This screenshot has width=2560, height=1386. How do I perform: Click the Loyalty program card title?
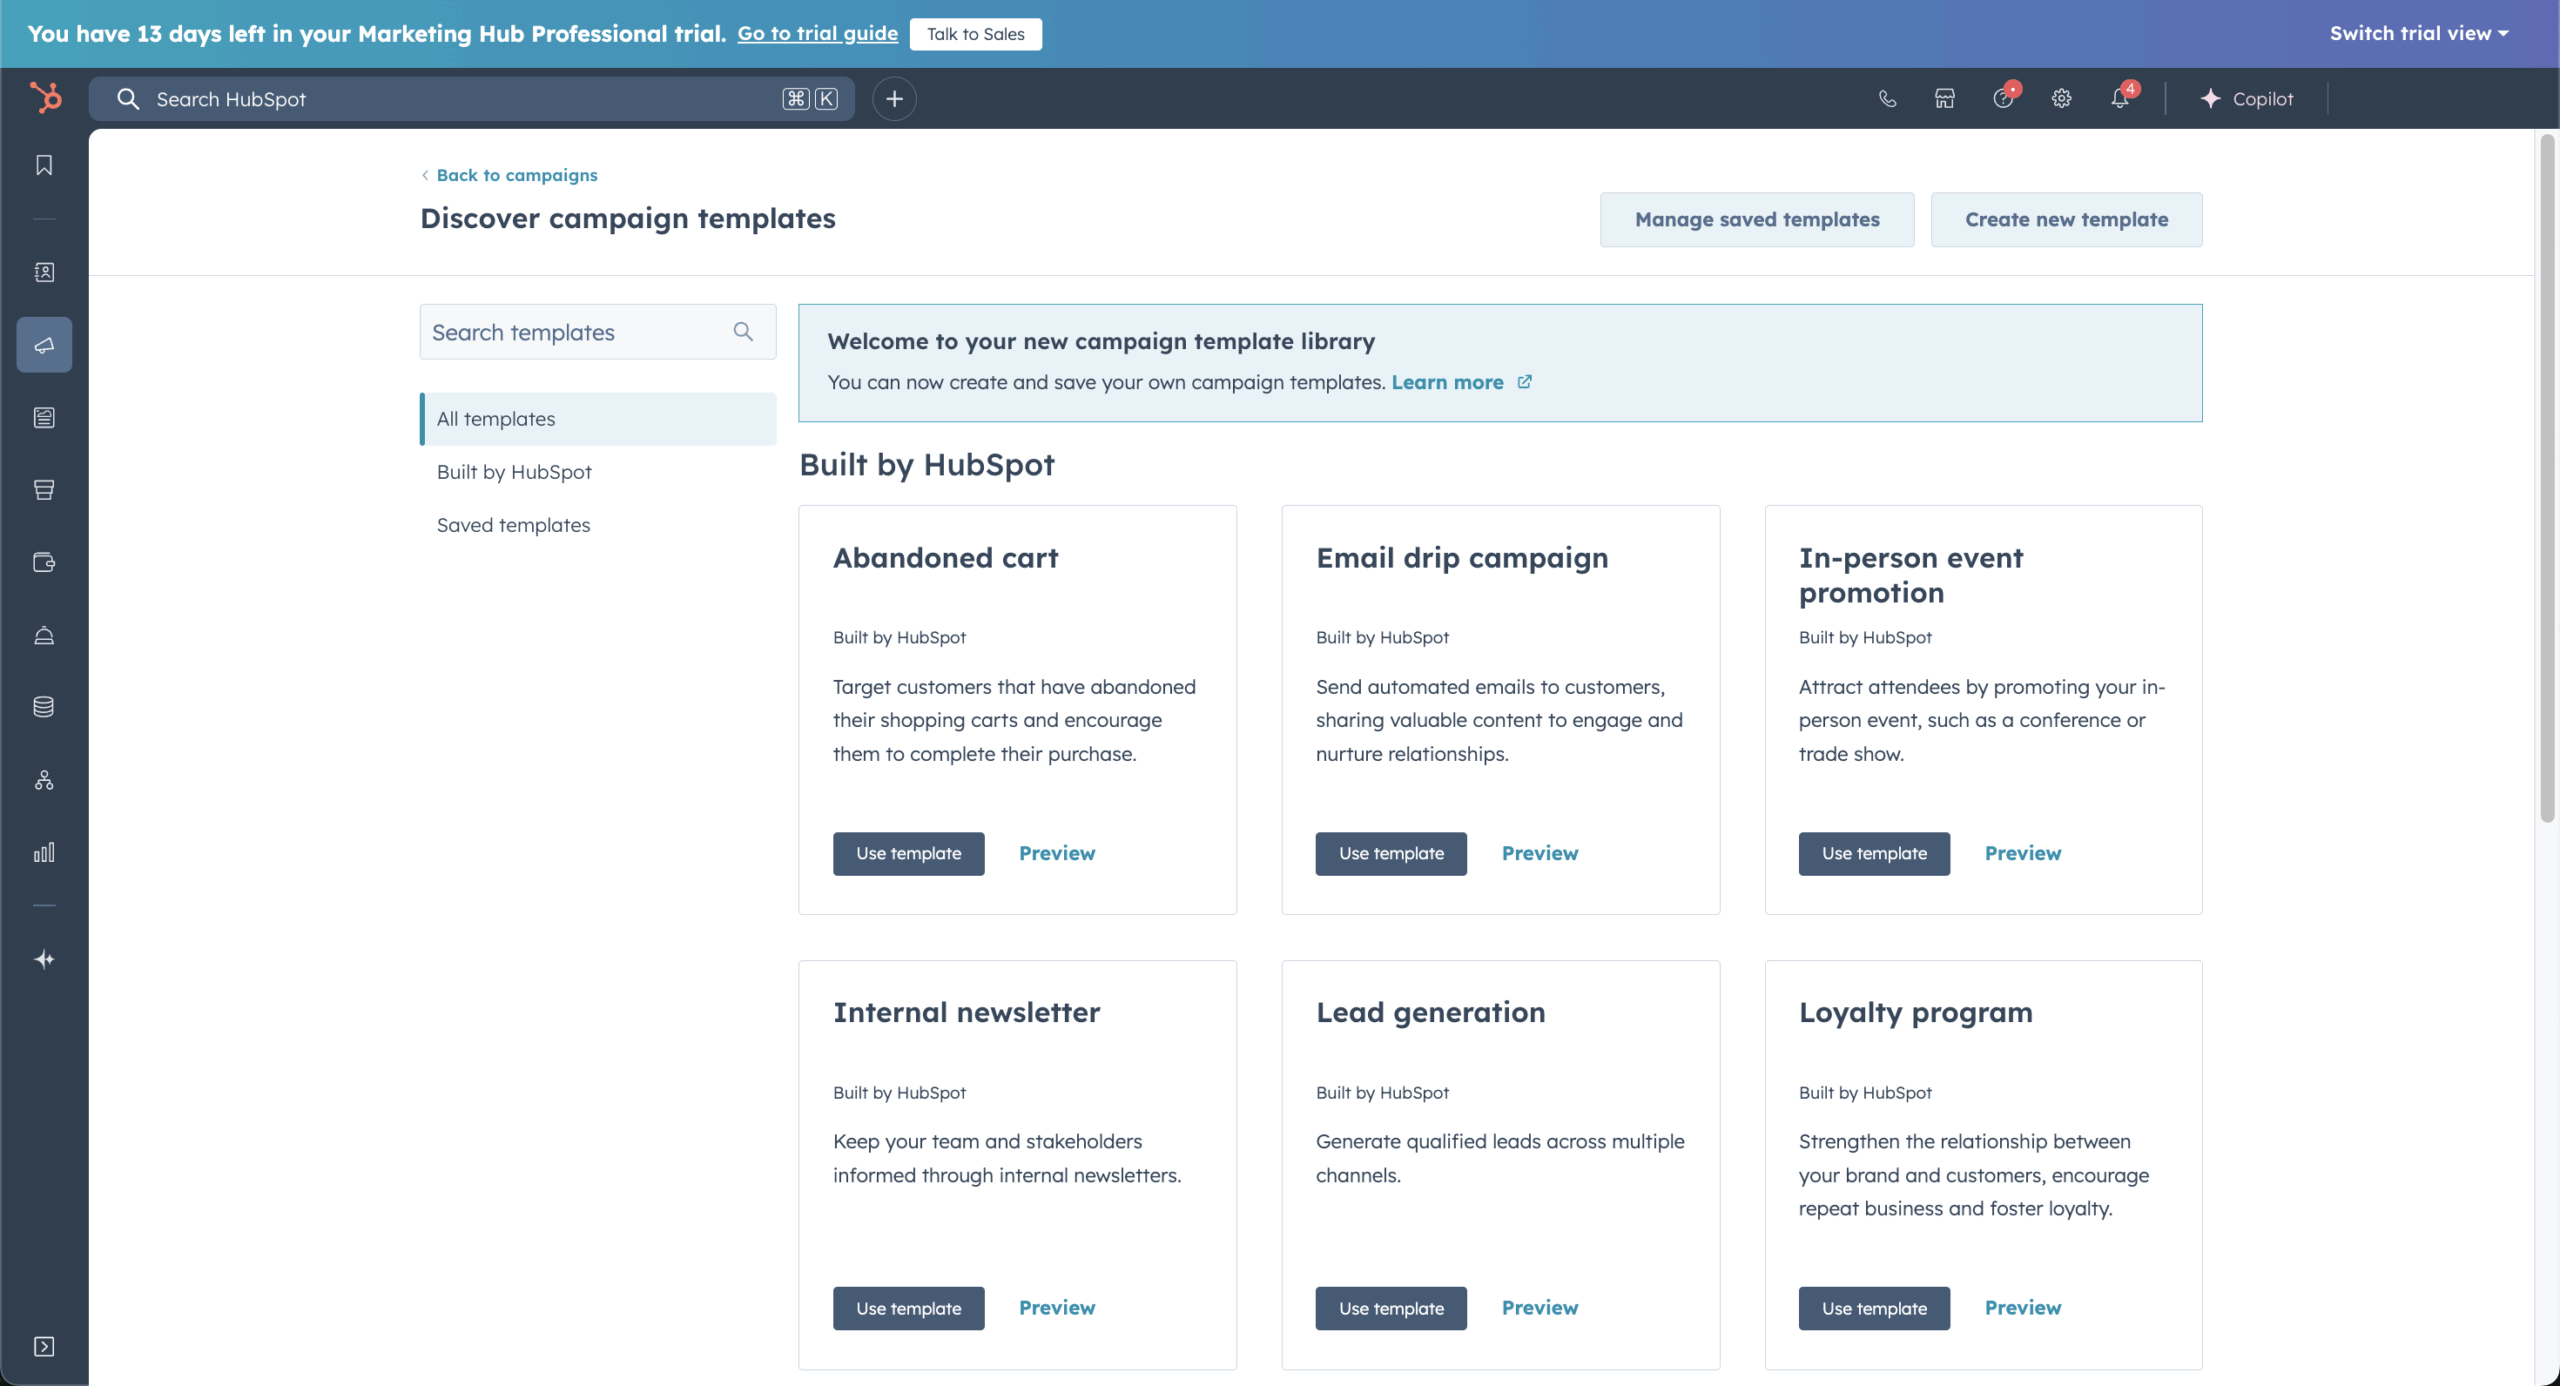tap(1915, 1012)
